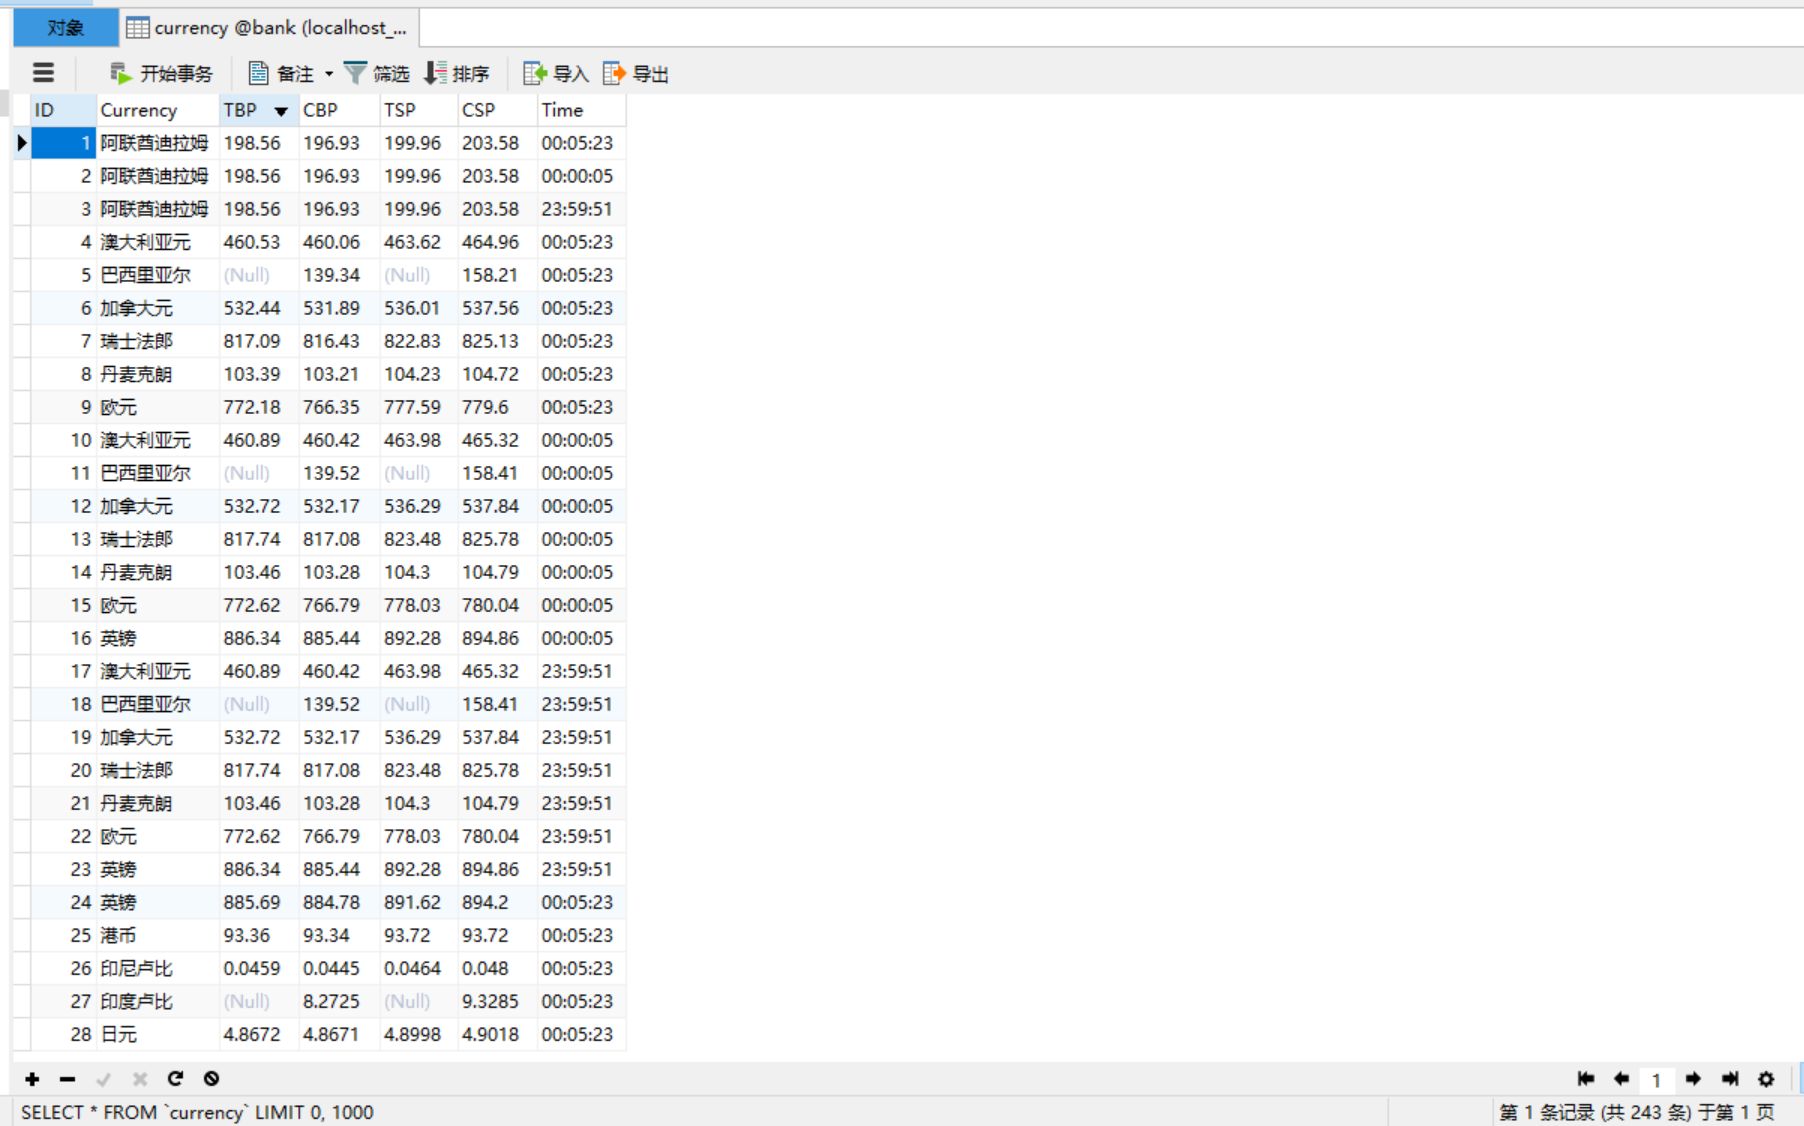1804x1126 pixels.
Task: Click Time 23:59:51 in row 17
Action: [581, 671]
